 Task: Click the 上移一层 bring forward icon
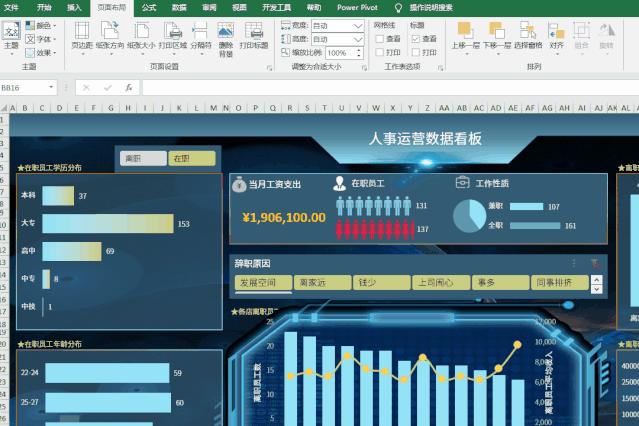465,31
